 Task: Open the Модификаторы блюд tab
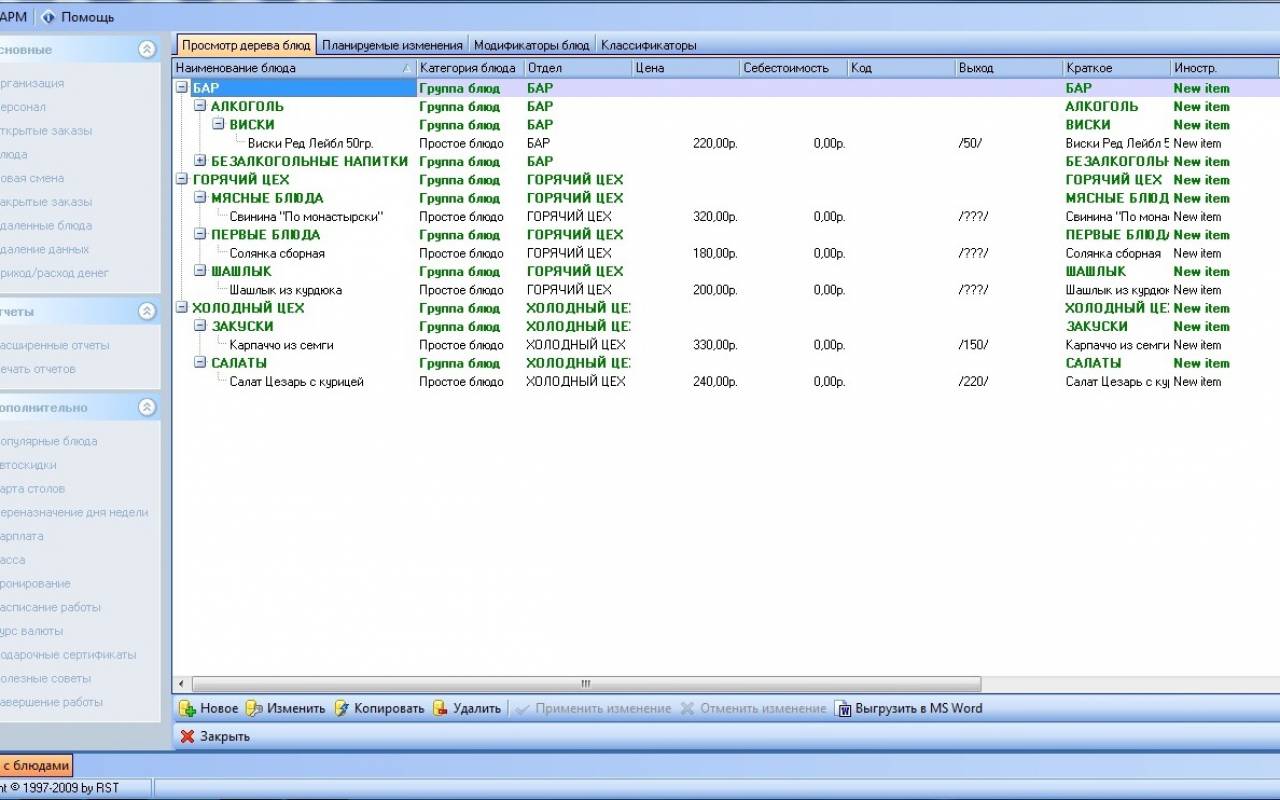pos(531,45)
